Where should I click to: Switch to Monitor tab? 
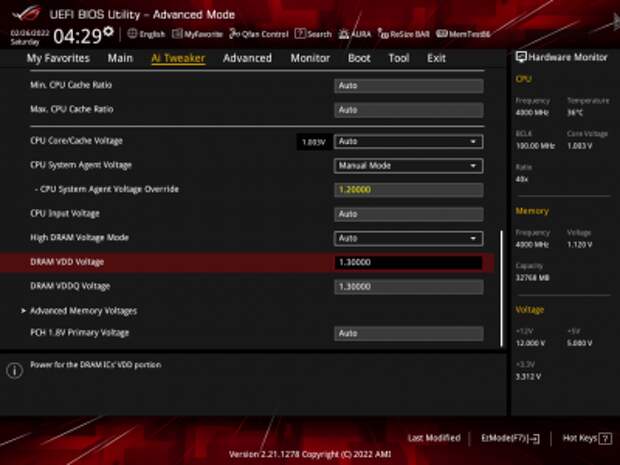tap(310, 58)
